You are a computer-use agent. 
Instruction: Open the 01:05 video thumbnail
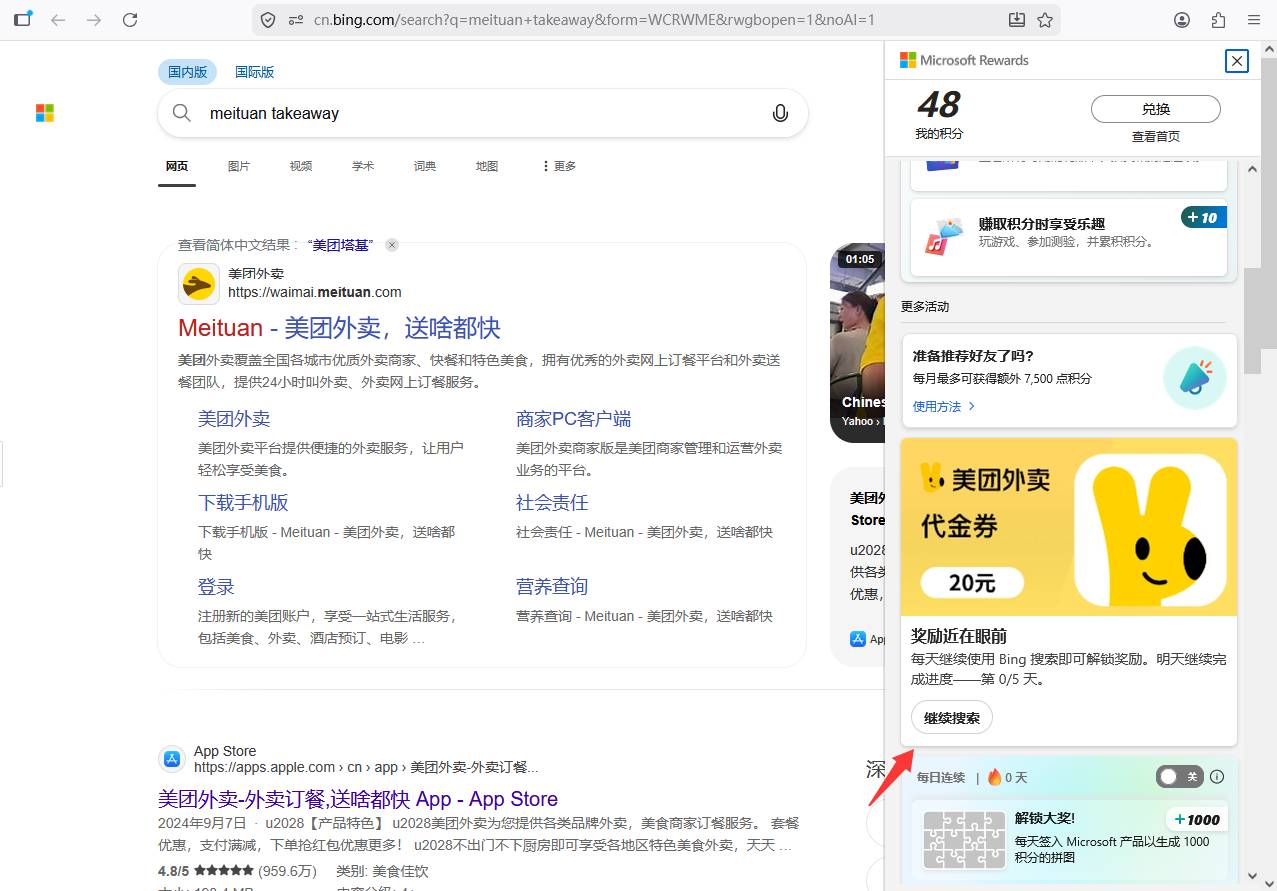coord(858,342)
